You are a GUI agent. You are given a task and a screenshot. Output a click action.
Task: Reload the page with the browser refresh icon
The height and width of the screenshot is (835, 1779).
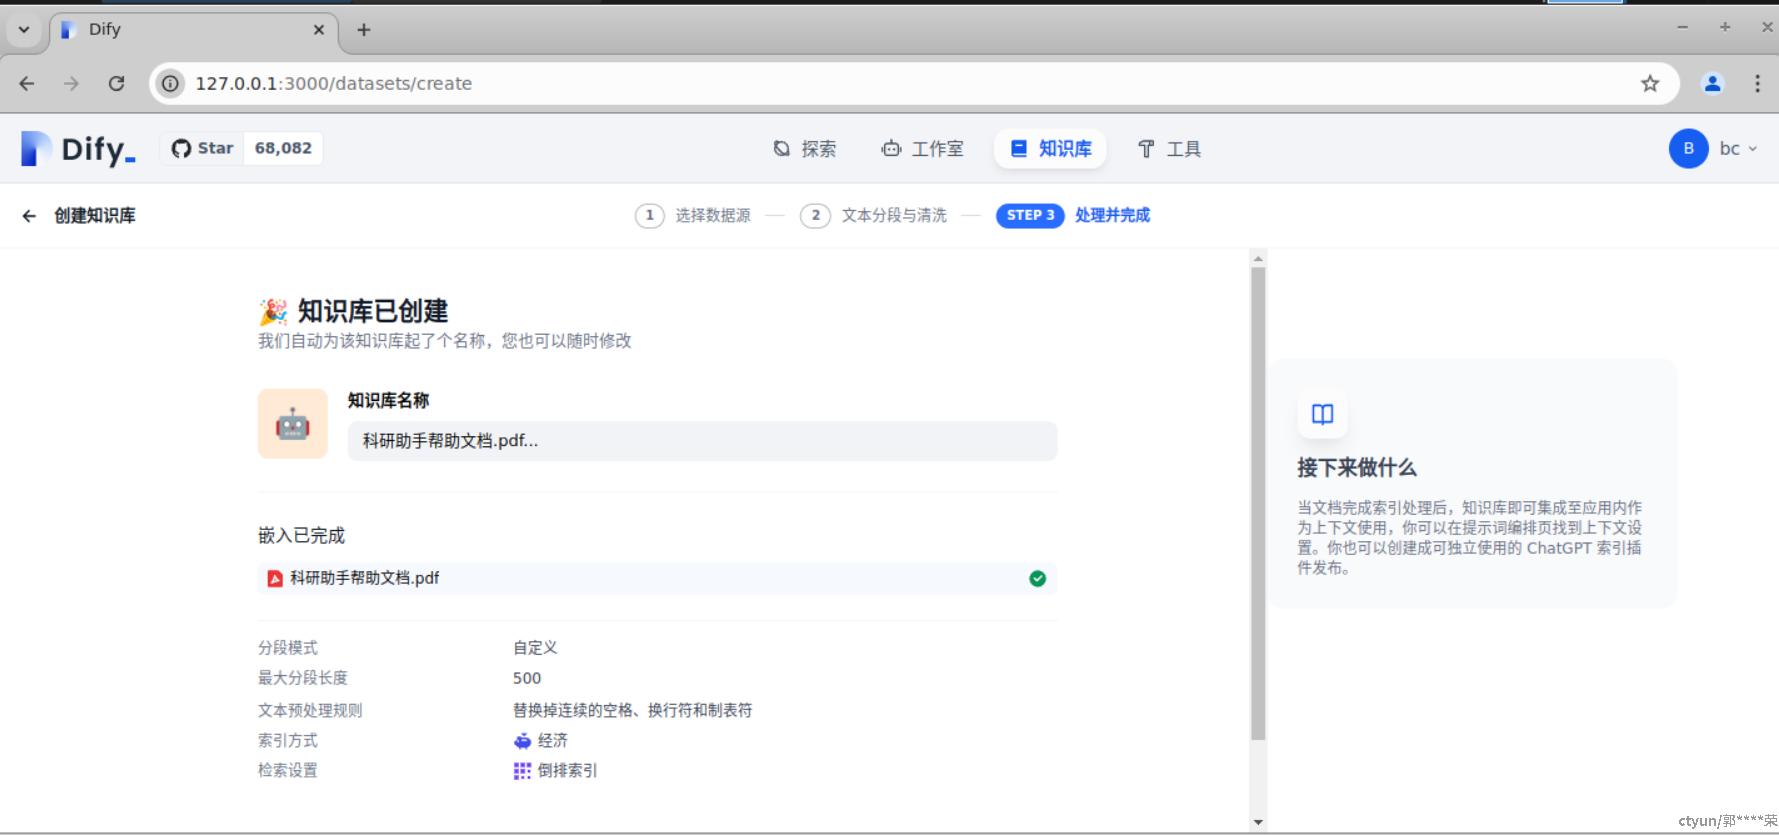tap(116, 84)
